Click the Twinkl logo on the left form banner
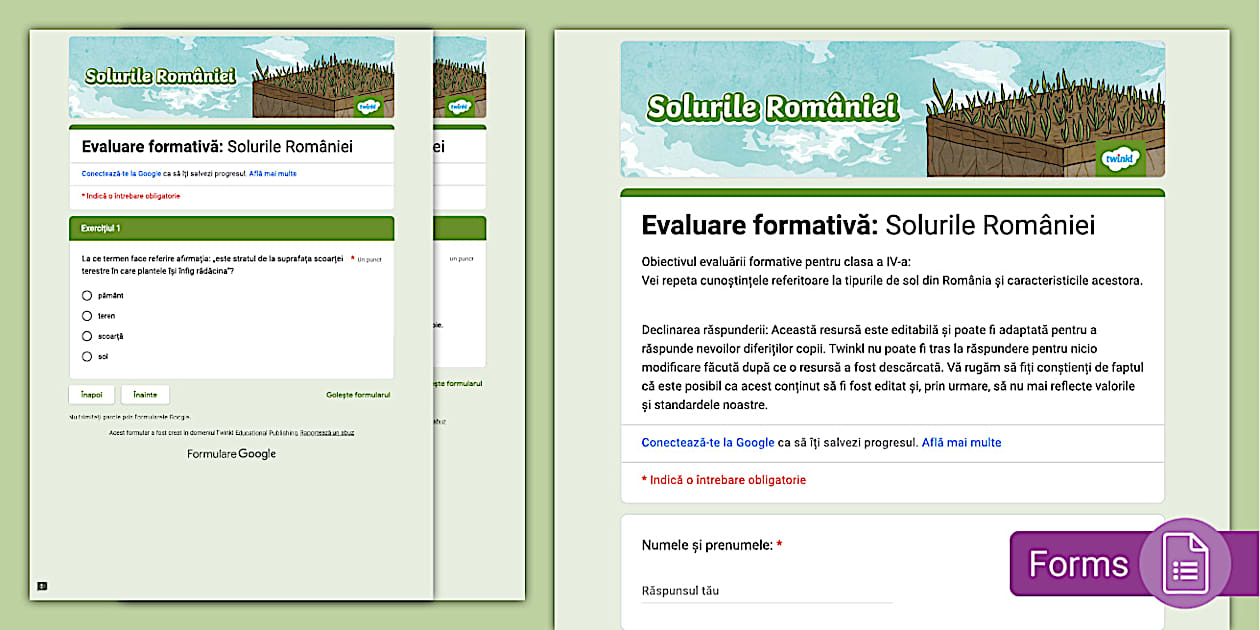Image resolution: width=1260 pixels, height=630 pixels. pyautogui.click(x=370, y=107)
